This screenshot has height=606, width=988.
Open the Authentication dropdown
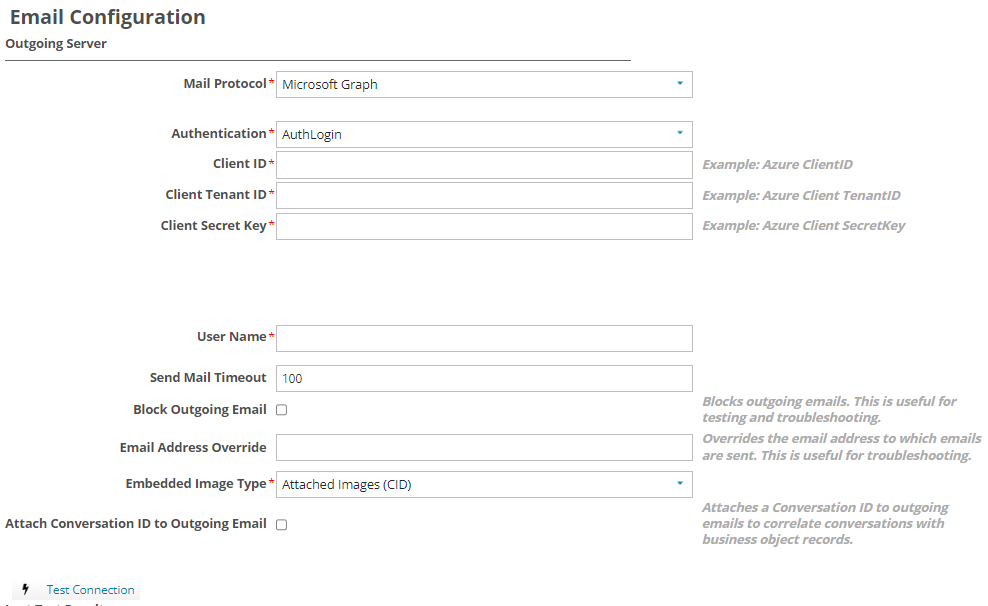[484, 134]
